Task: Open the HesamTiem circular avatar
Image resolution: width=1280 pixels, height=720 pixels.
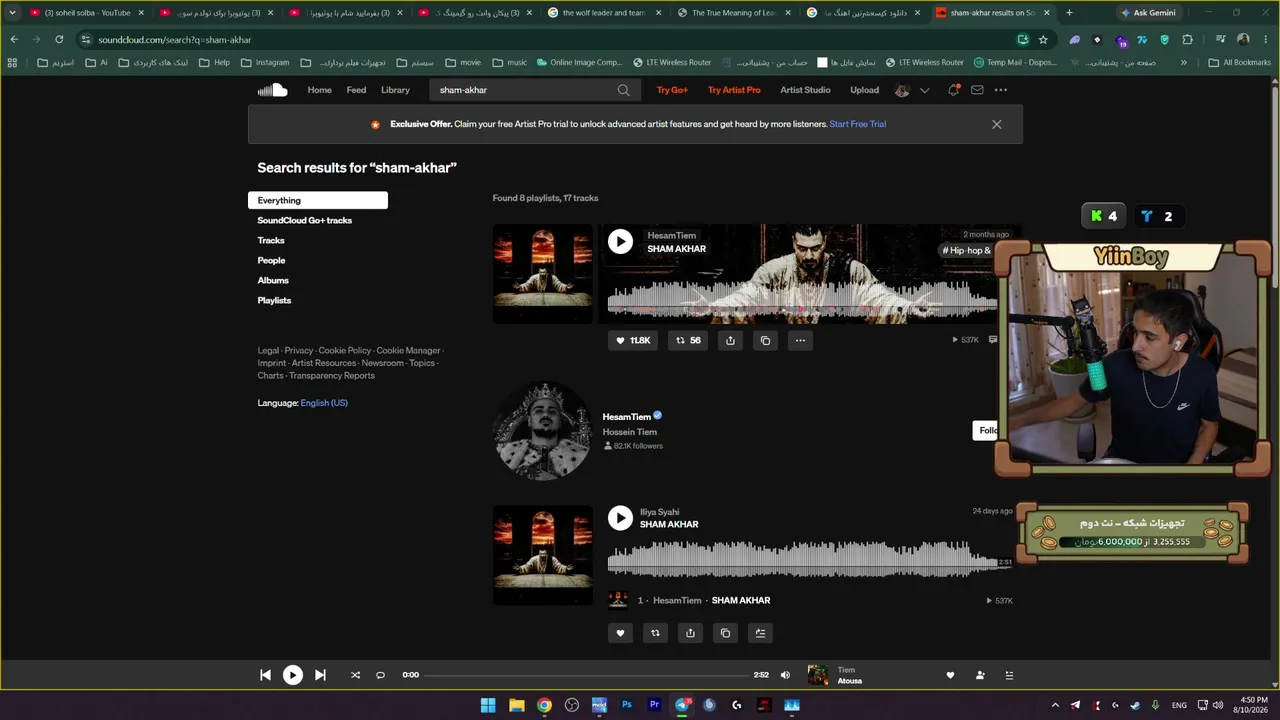Action: click(543, 431)
